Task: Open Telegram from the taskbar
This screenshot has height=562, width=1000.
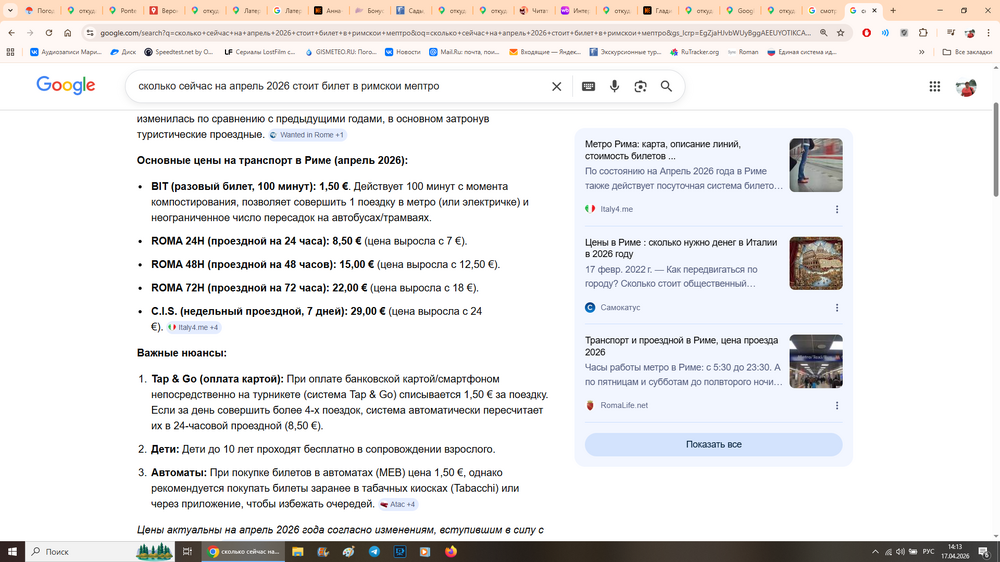Action: coord(374,551)
